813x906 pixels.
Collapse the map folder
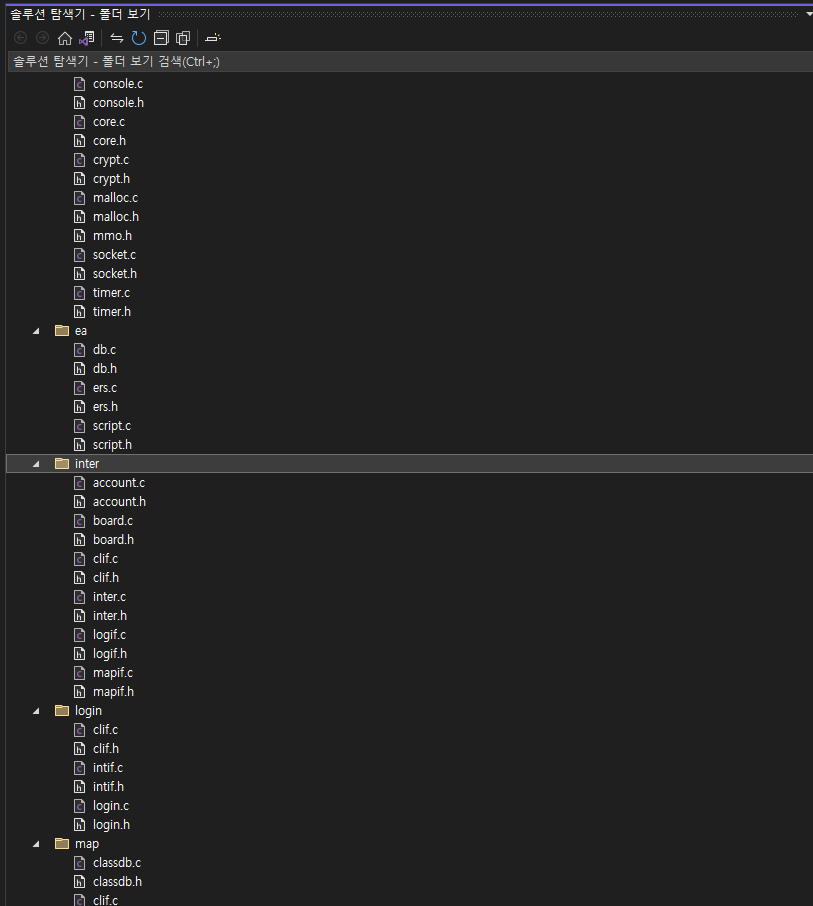click(36, 844)
